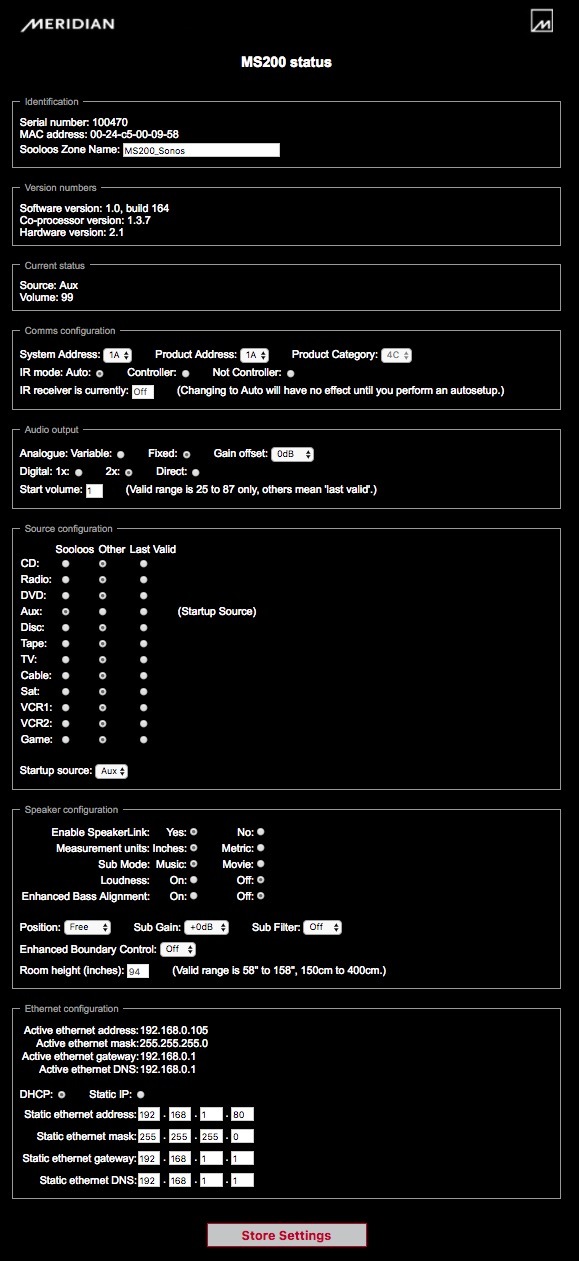This screenshot has width=579, height=1261.
Task: Choose Metric measurement units
Action: coord(260,847)
